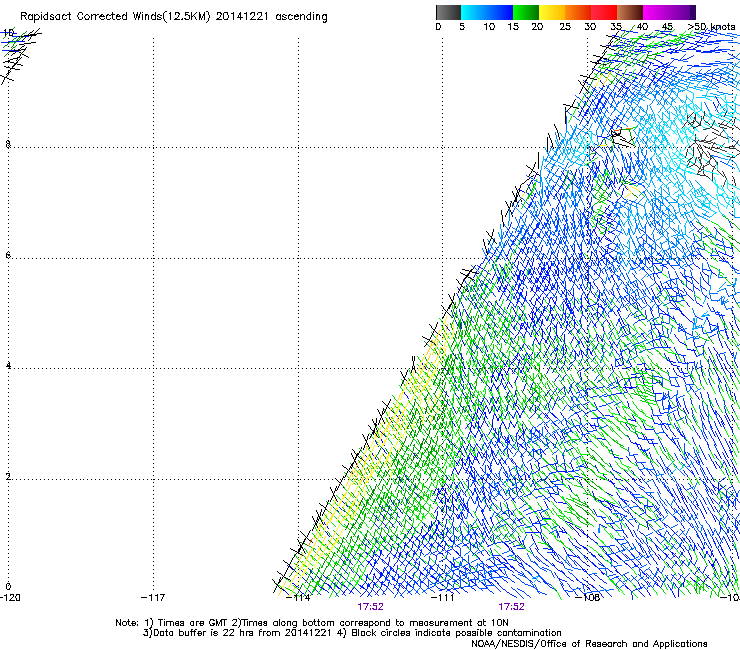Click the '20141221' date in the title
740x650 pixels.
click(x=242, y=17)
